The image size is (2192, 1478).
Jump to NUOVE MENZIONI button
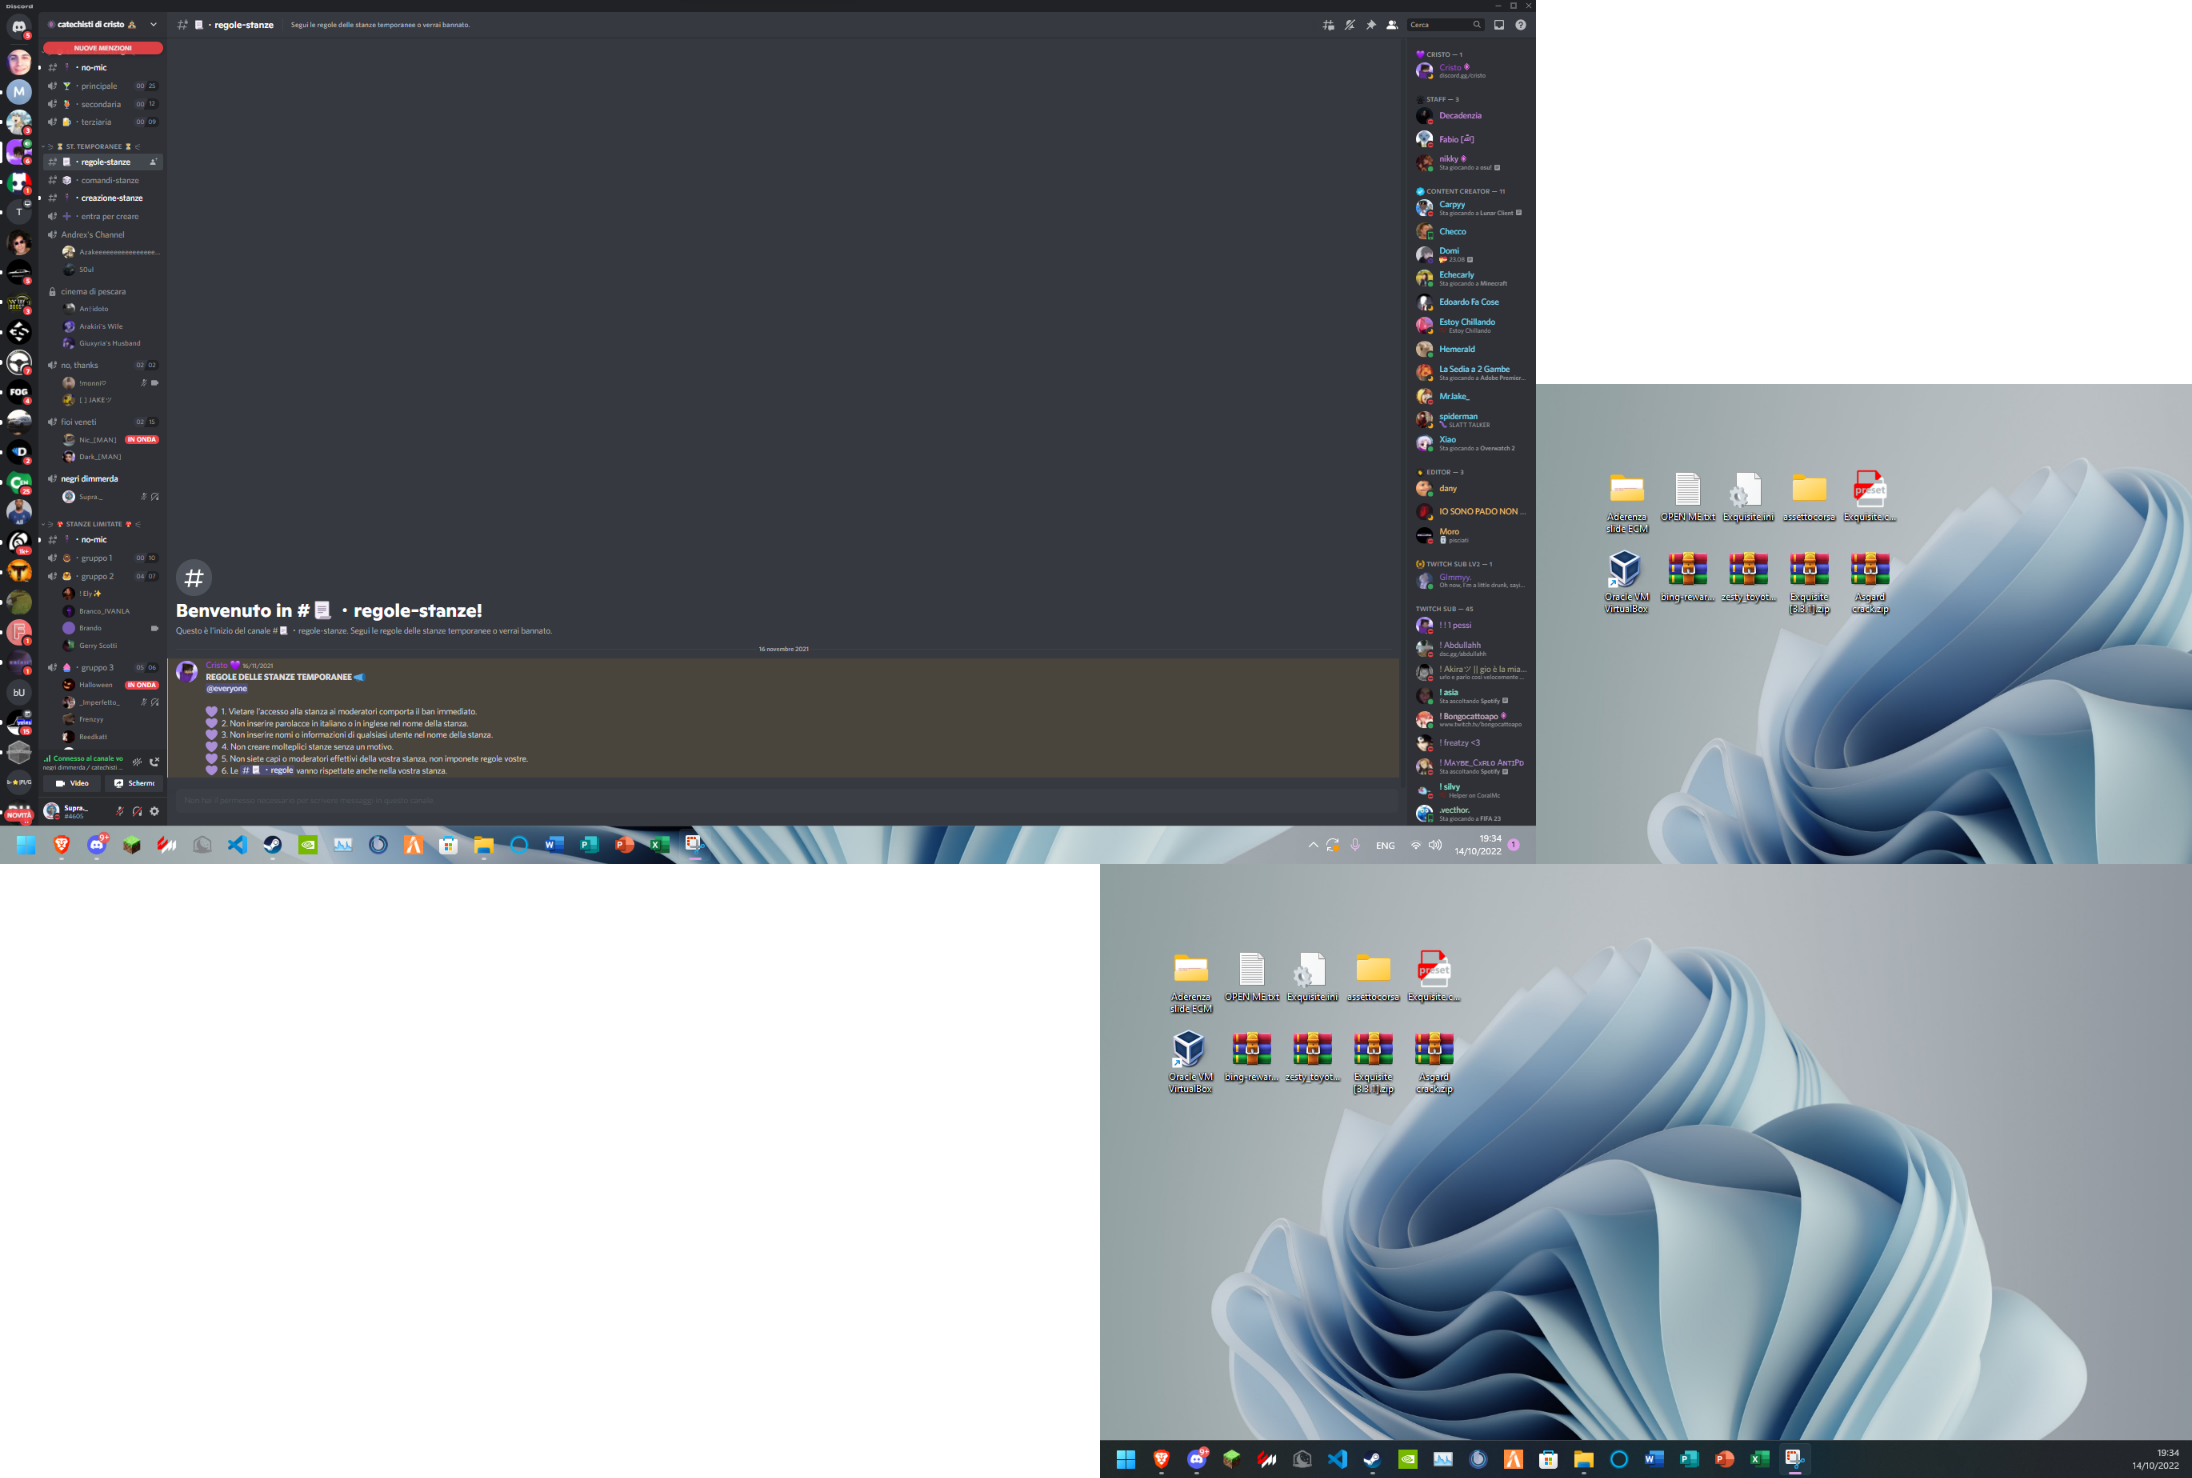[x=102, y=48]
